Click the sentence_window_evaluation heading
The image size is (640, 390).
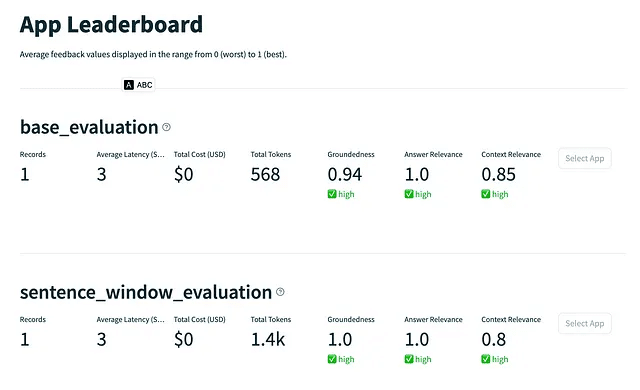pos(146,292)
